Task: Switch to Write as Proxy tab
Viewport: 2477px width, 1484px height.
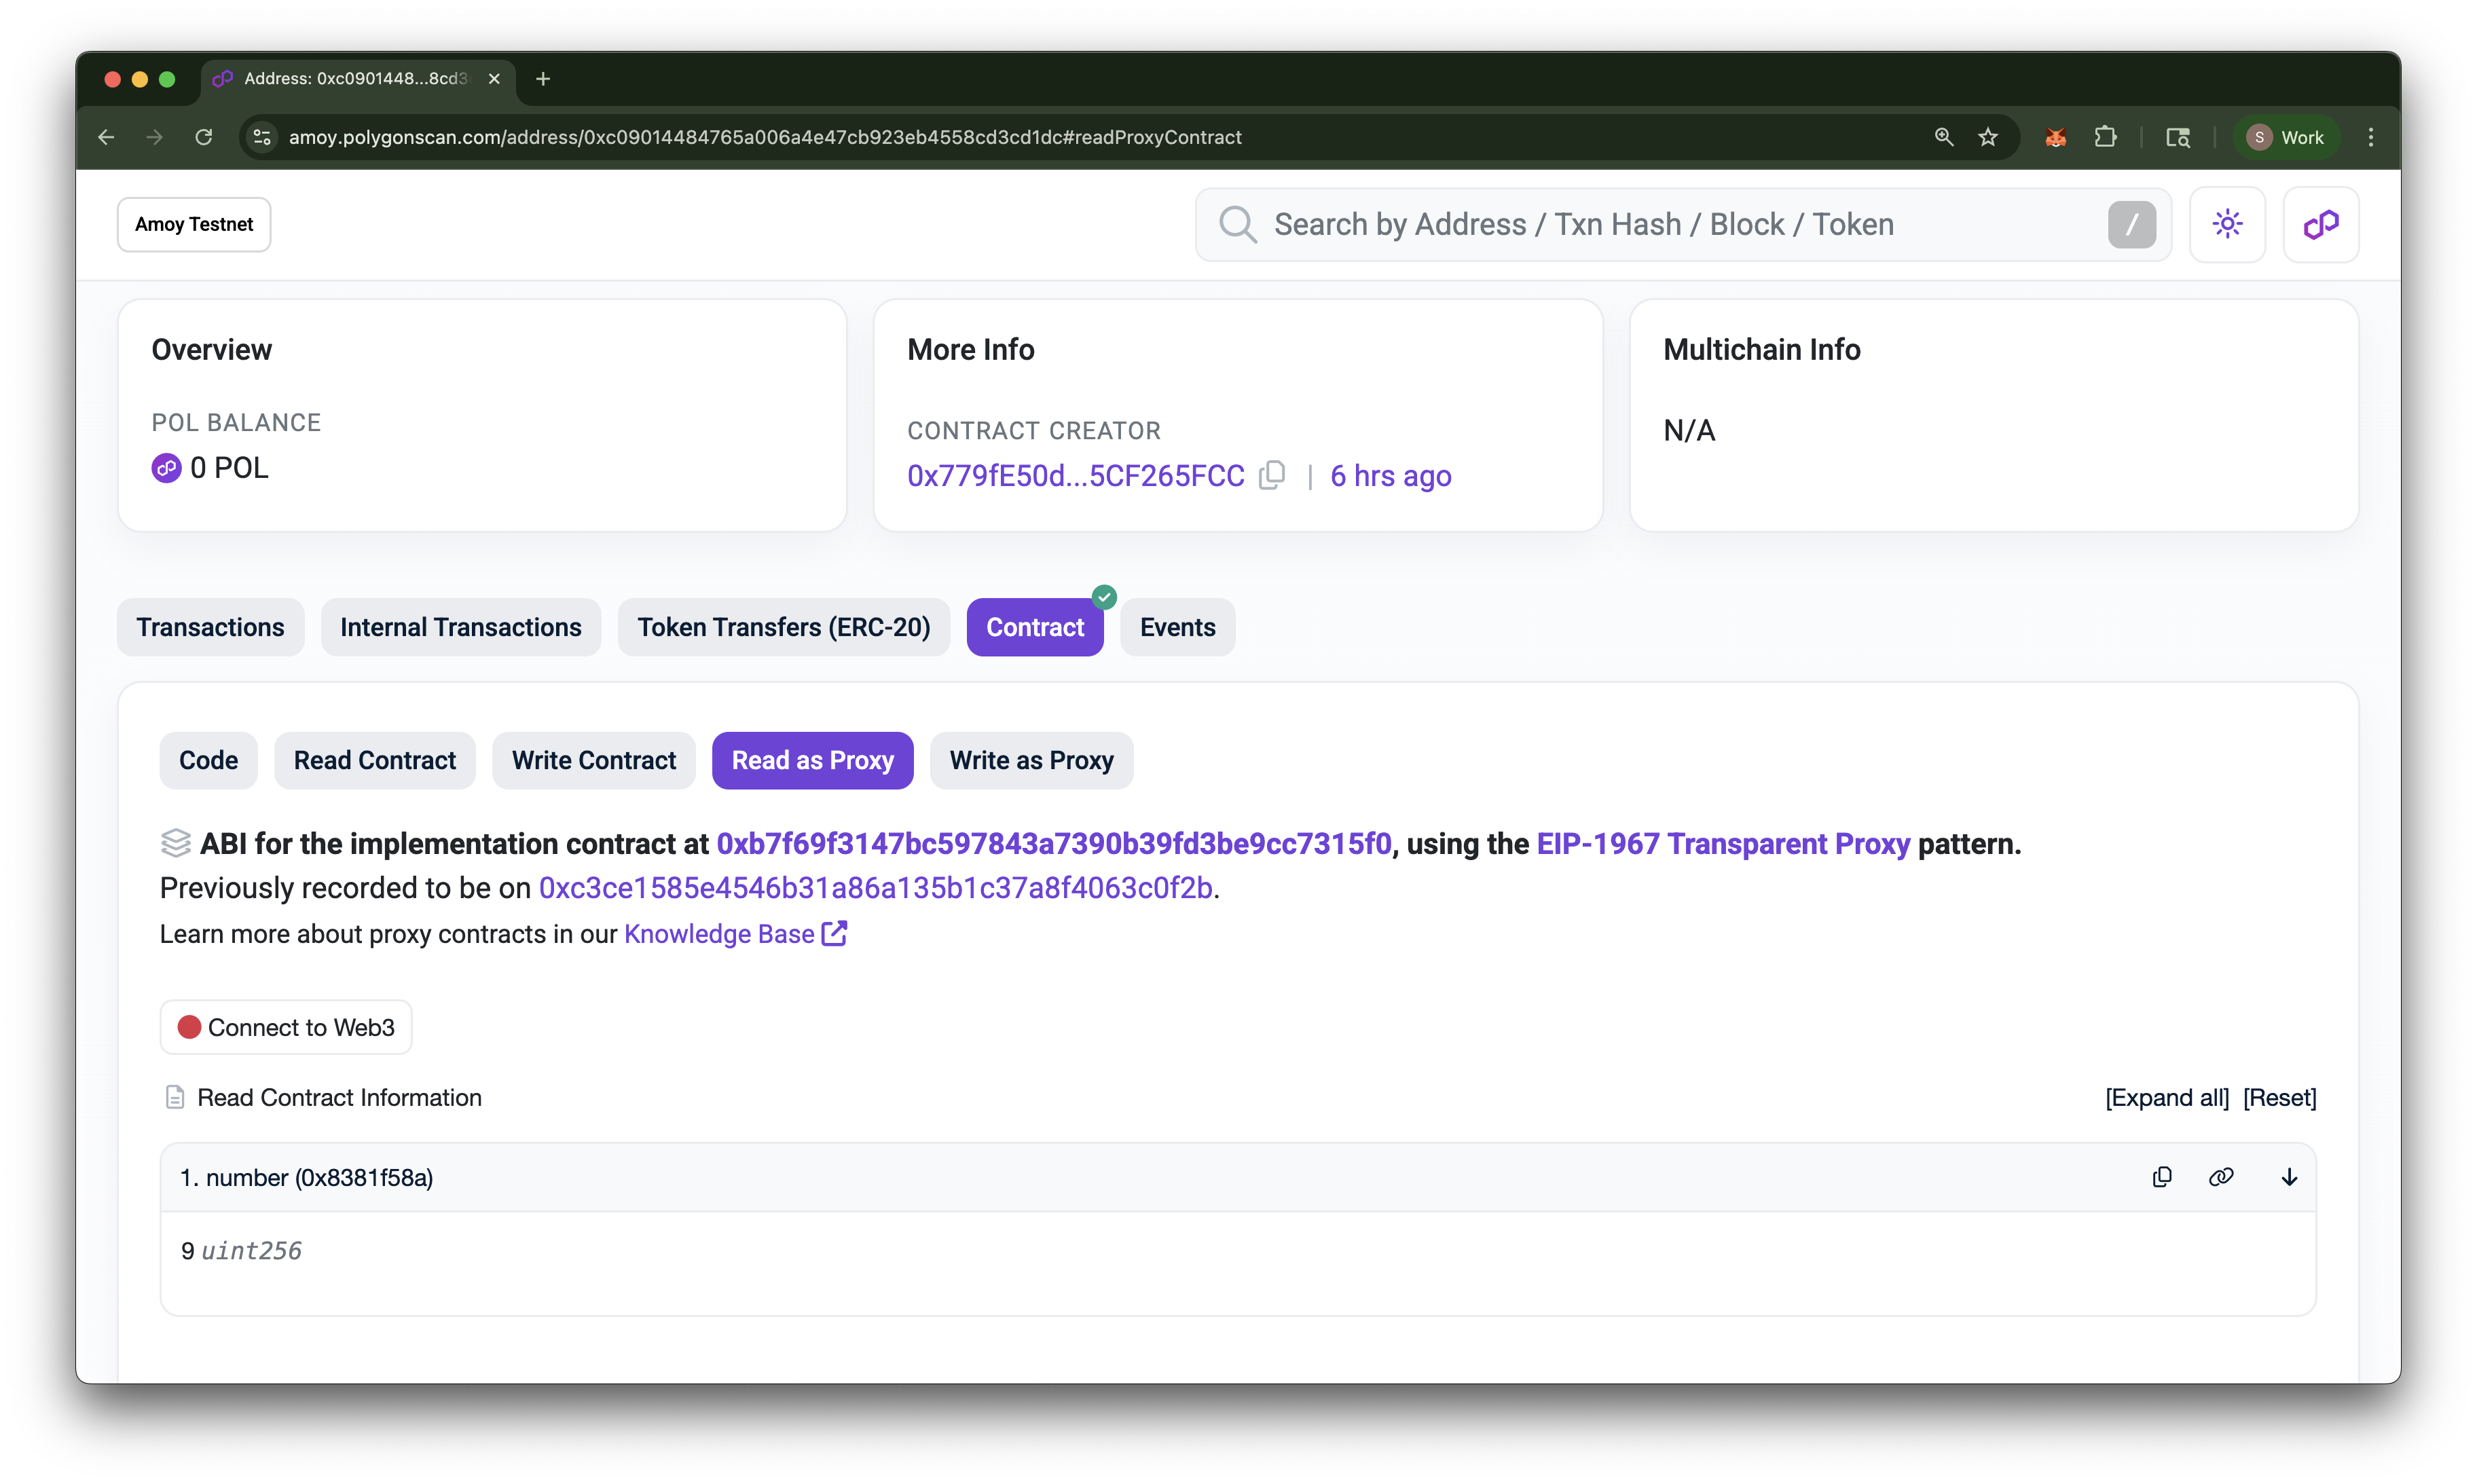Action: pos(1031,760)
